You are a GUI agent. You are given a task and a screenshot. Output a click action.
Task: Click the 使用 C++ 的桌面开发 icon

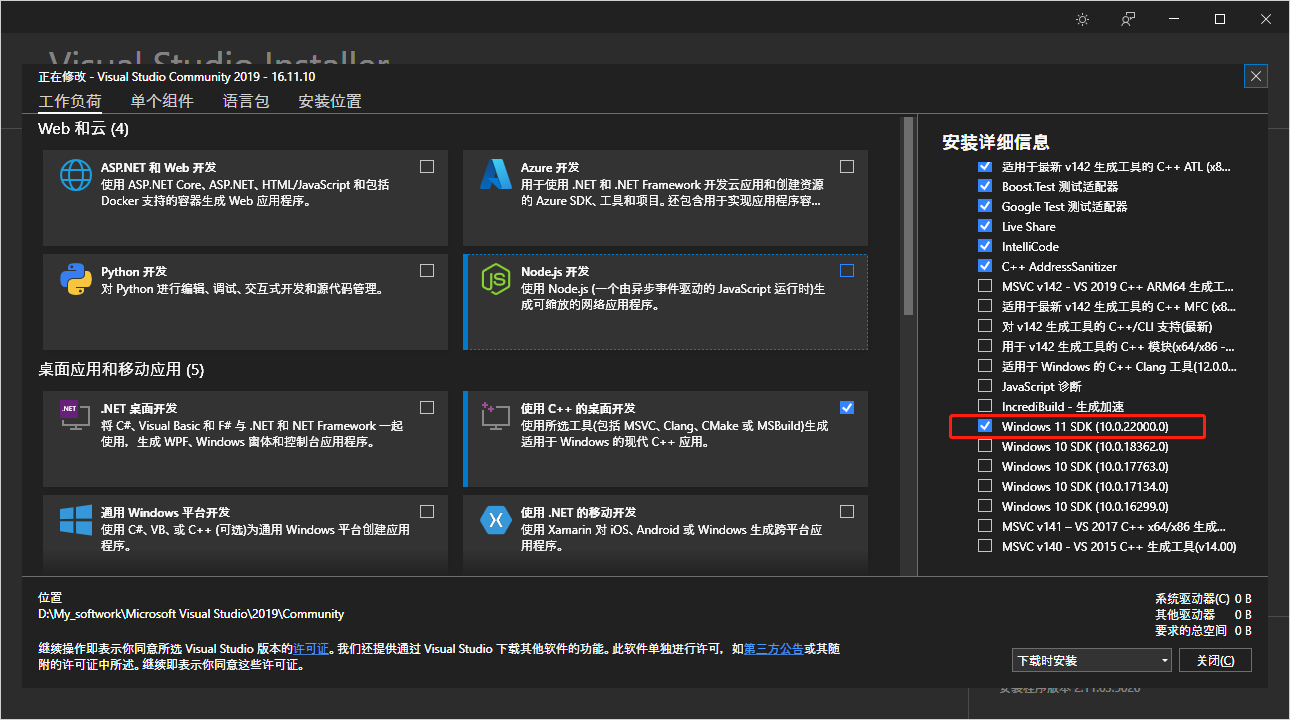(x=497, y=417)
